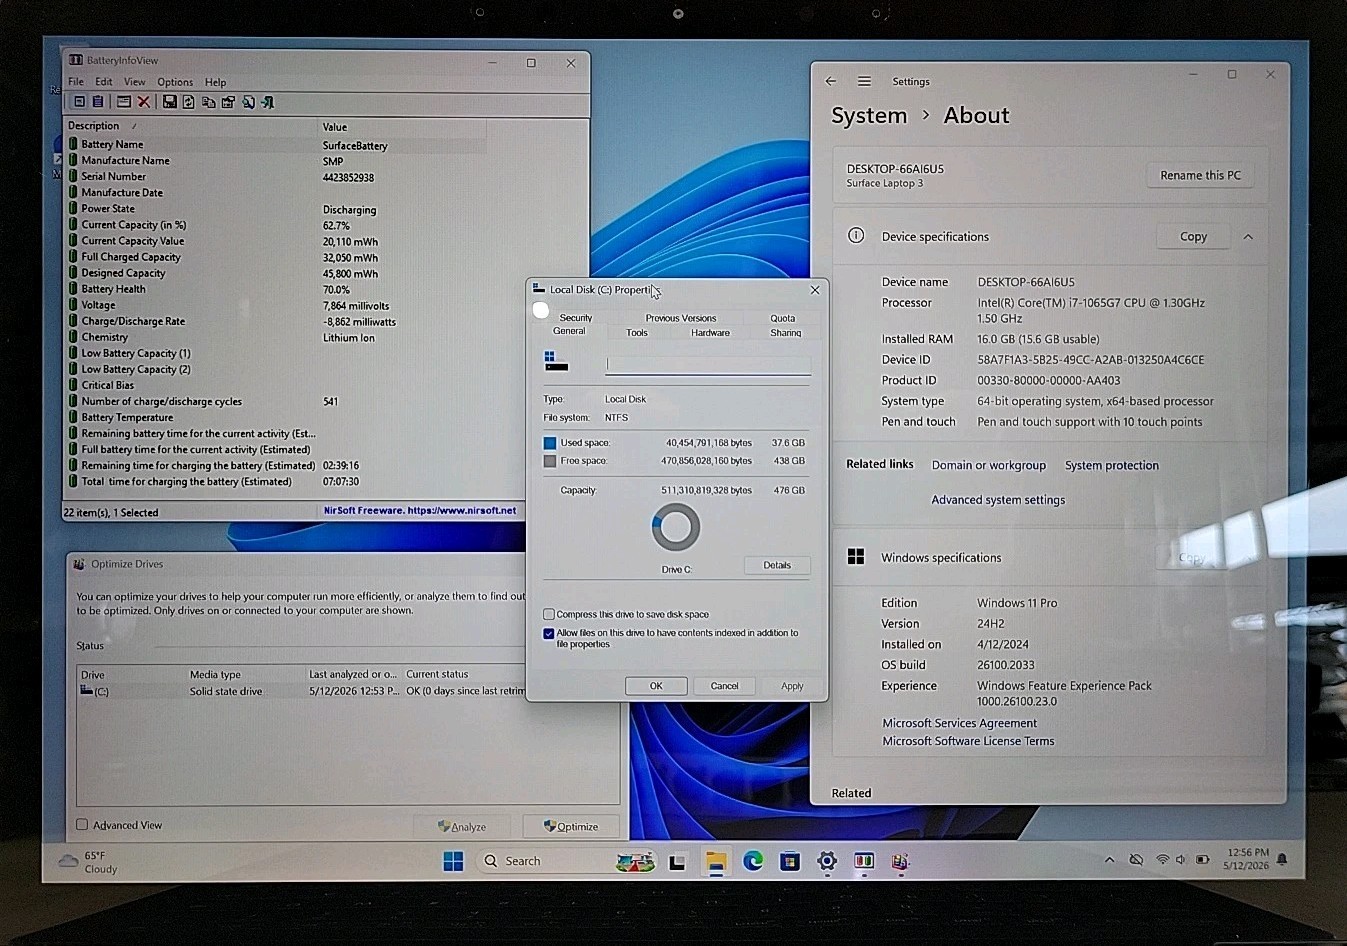Screen dimensions: 1347x946
Task: Click the weather widget showing 65°F Cloudy
Action: coord(88,862)
